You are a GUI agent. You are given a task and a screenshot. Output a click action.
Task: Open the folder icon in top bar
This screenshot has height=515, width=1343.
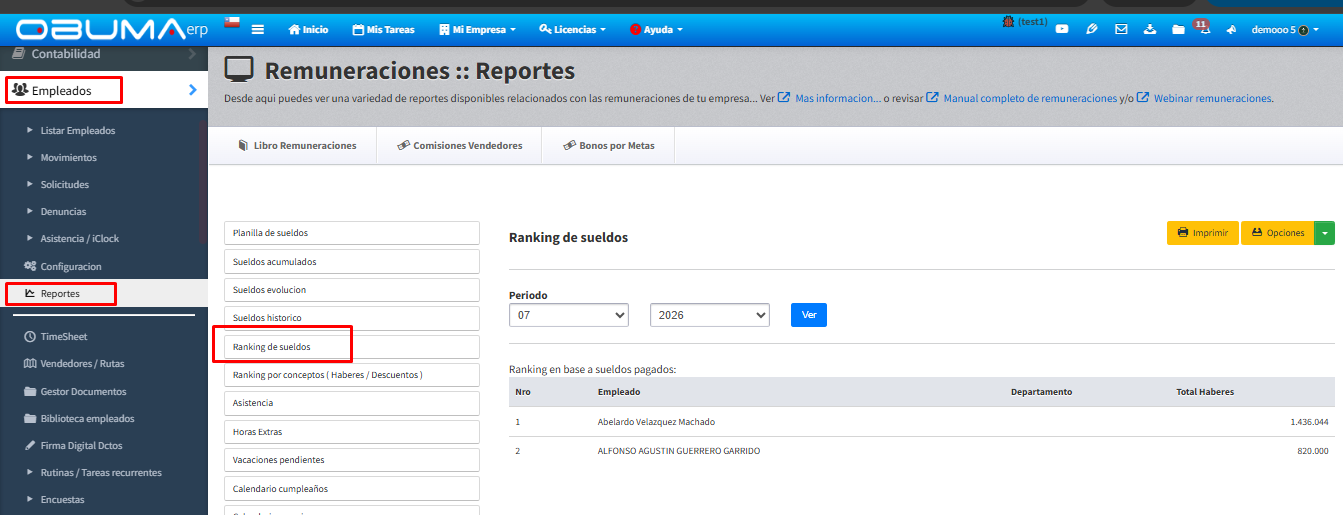1178,30
